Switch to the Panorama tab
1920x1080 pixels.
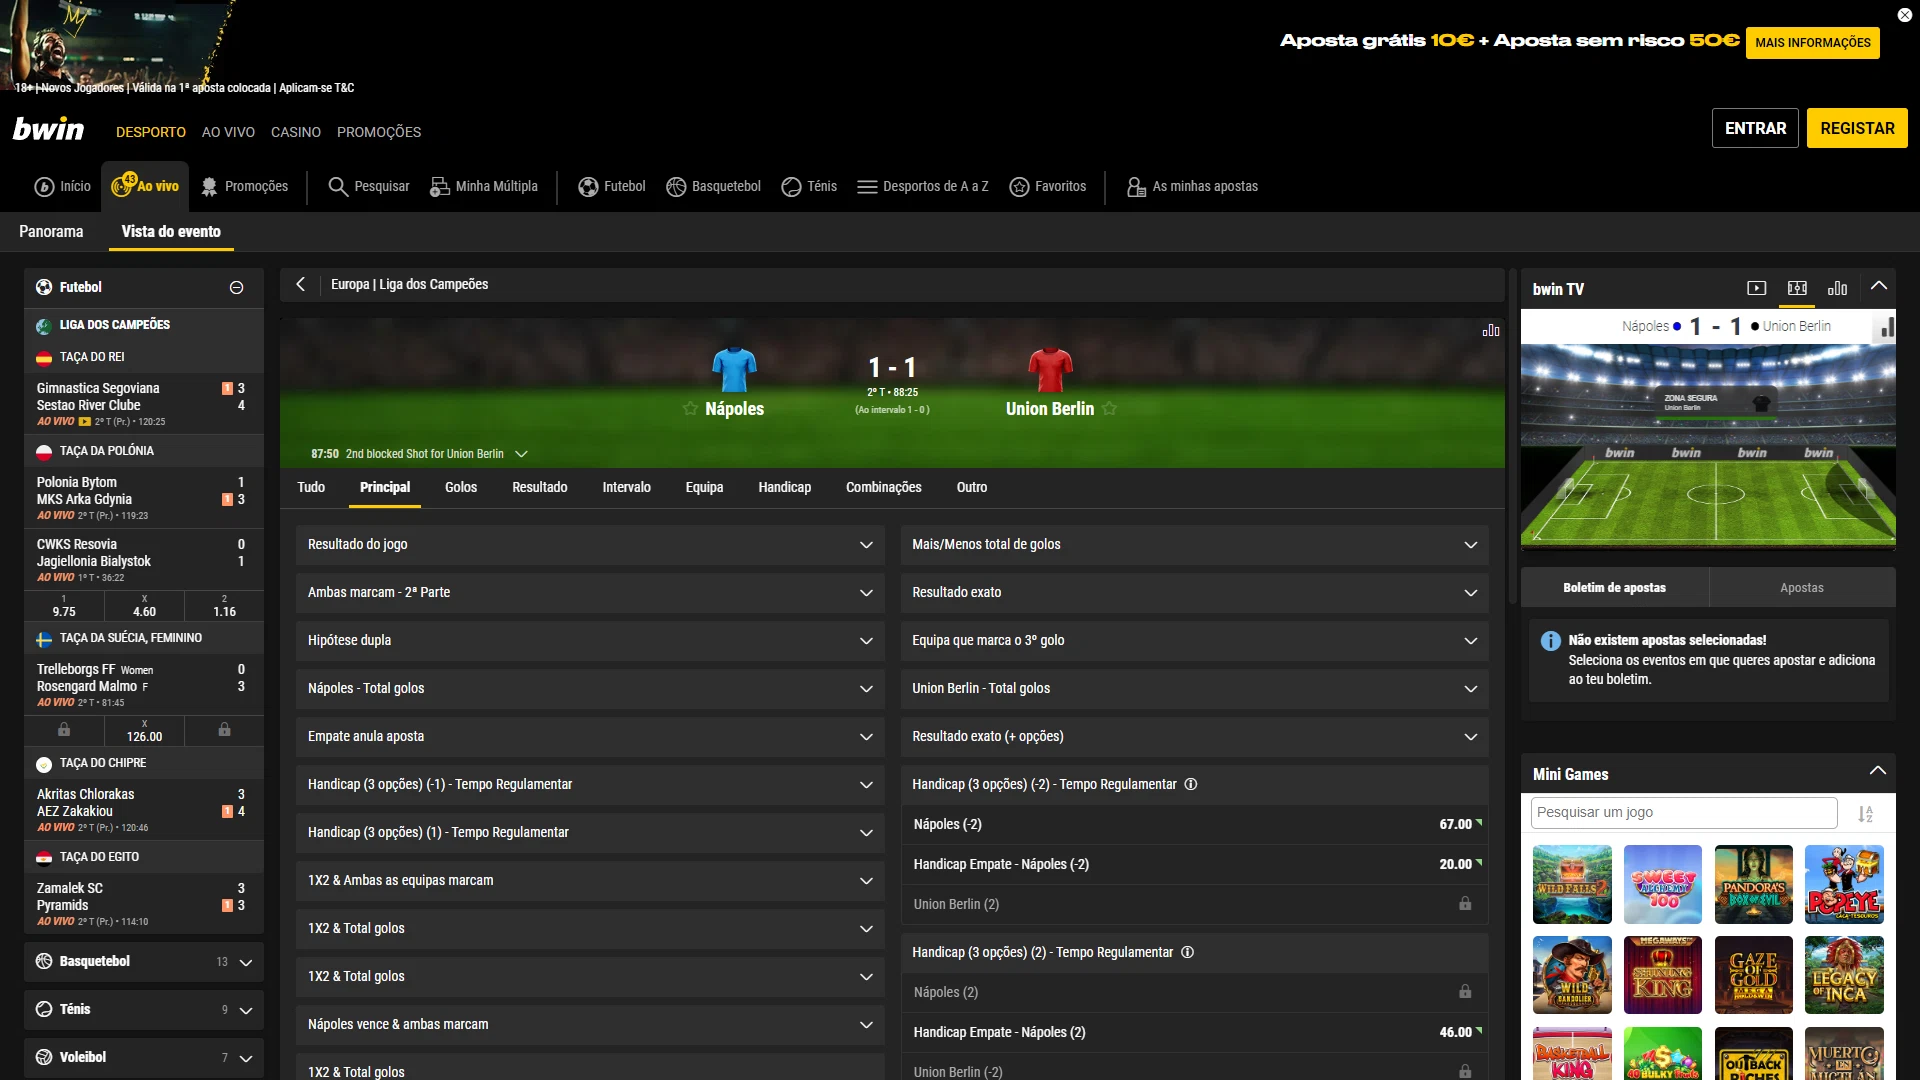pyautogui.click(x=51, y=231)
